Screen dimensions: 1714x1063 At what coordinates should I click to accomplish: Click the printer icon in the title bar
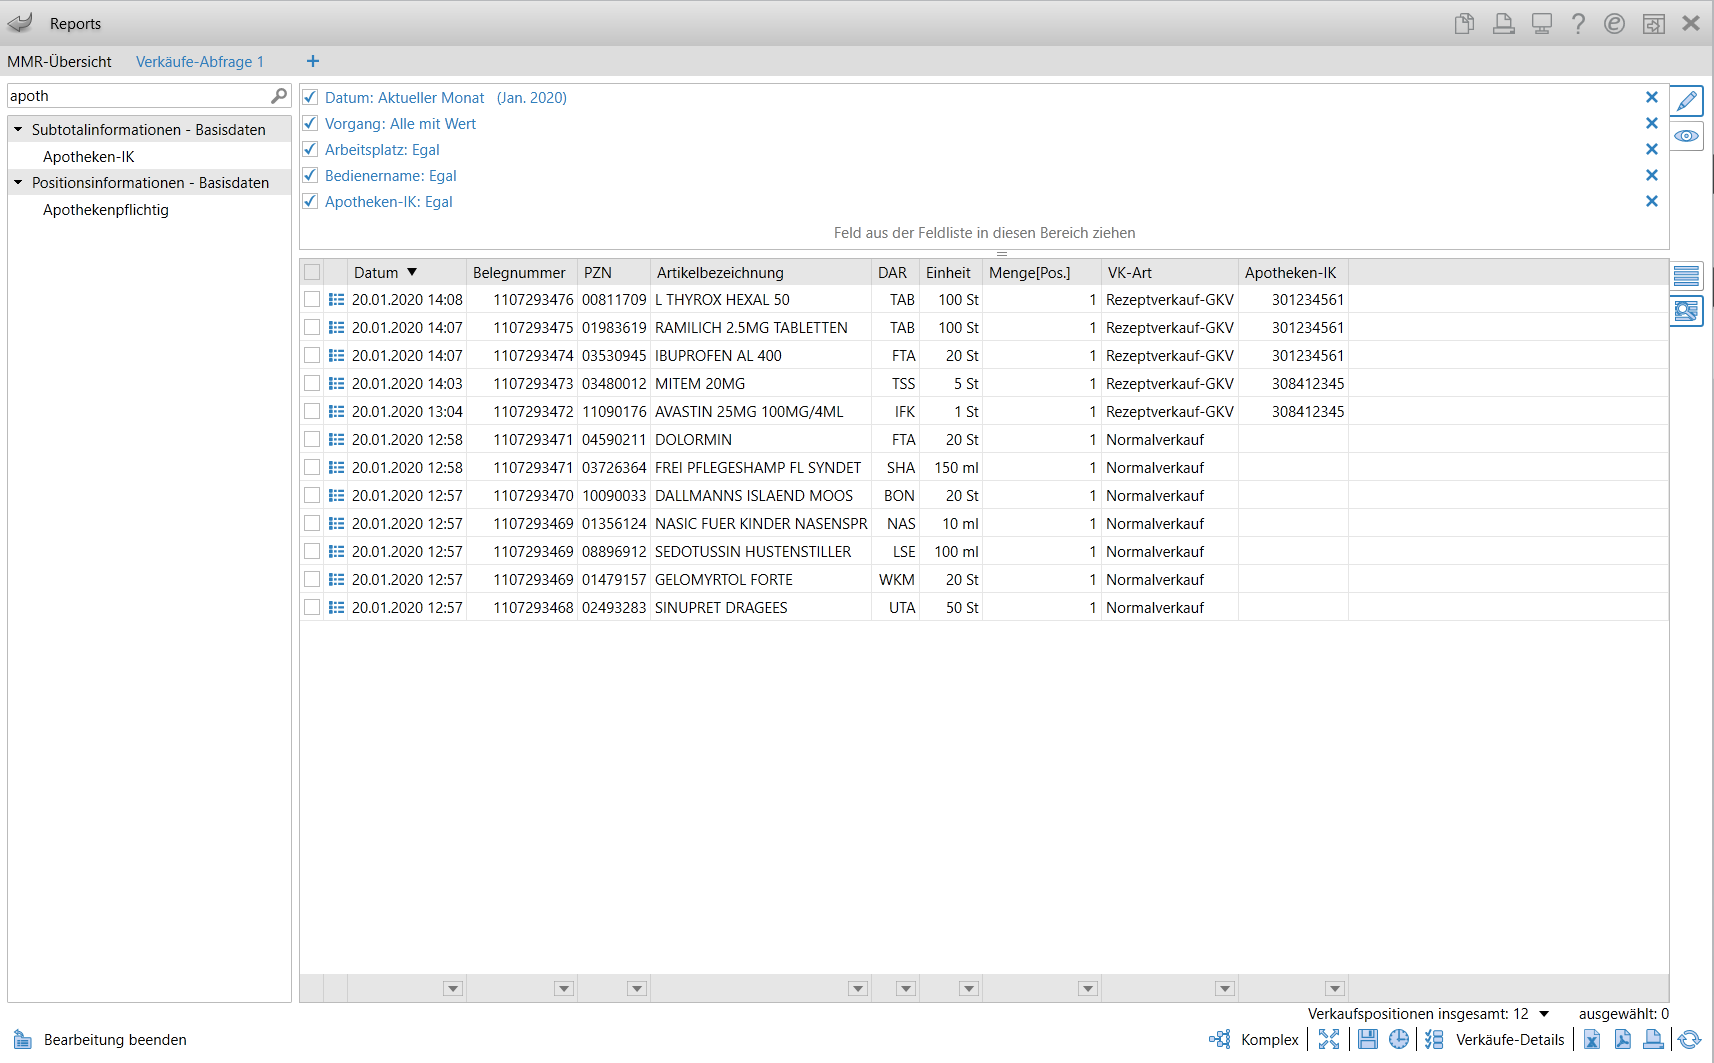point(1503,23)
